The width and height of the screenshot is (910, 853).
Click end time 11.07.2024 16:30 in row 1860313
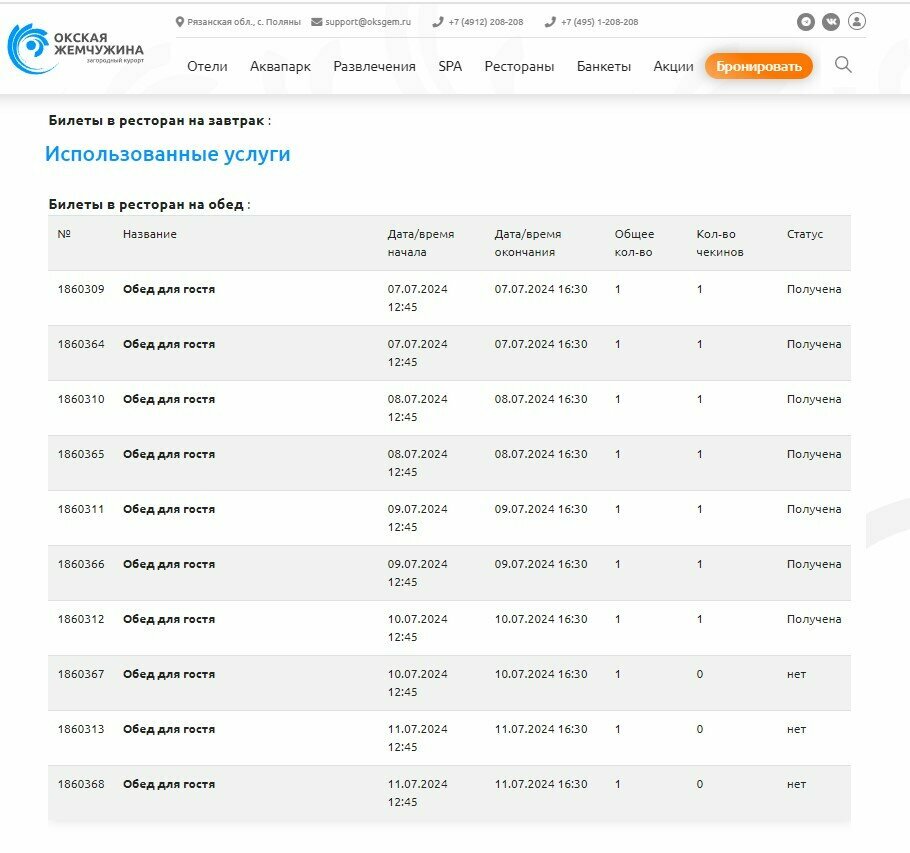541,729
